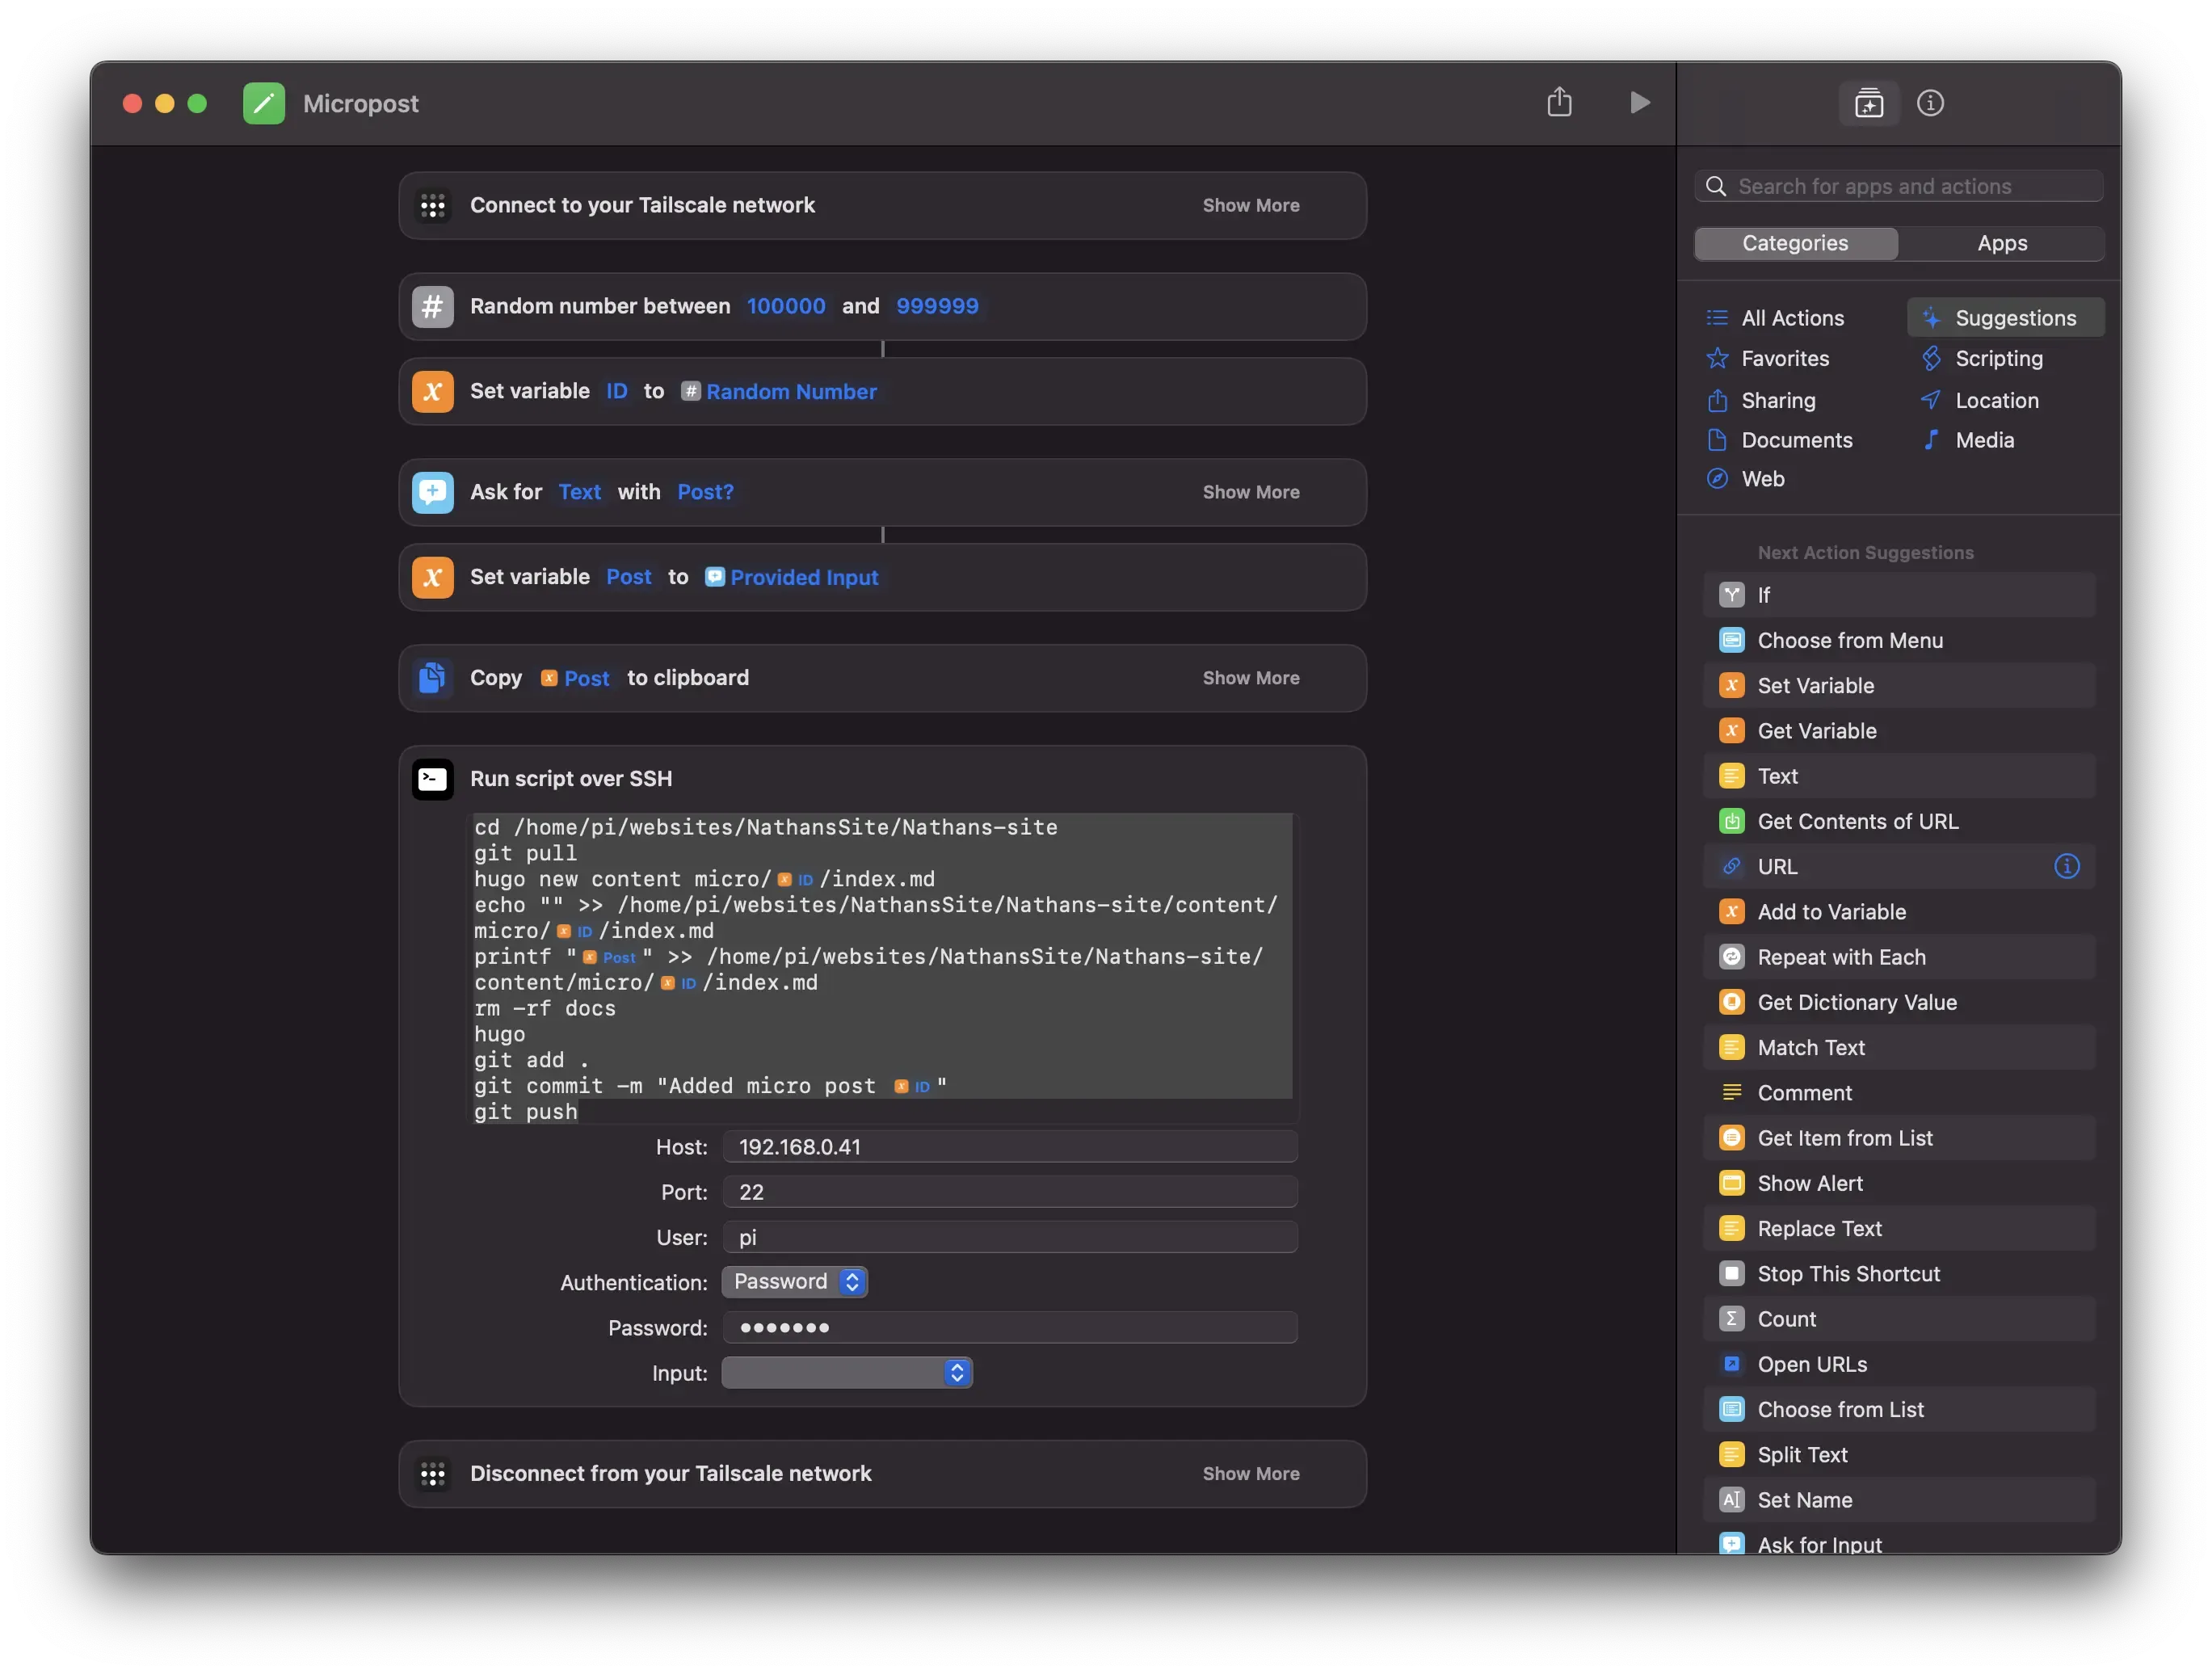Click the Run script over SSH terminal icon
Viewport: 2212px width, 1674px height.
(x=433, y=779)
